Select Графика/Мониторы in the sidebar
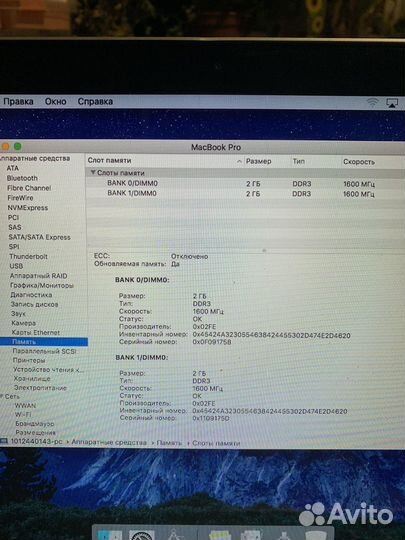Screen dimensions: 405x540 [42, 285]
